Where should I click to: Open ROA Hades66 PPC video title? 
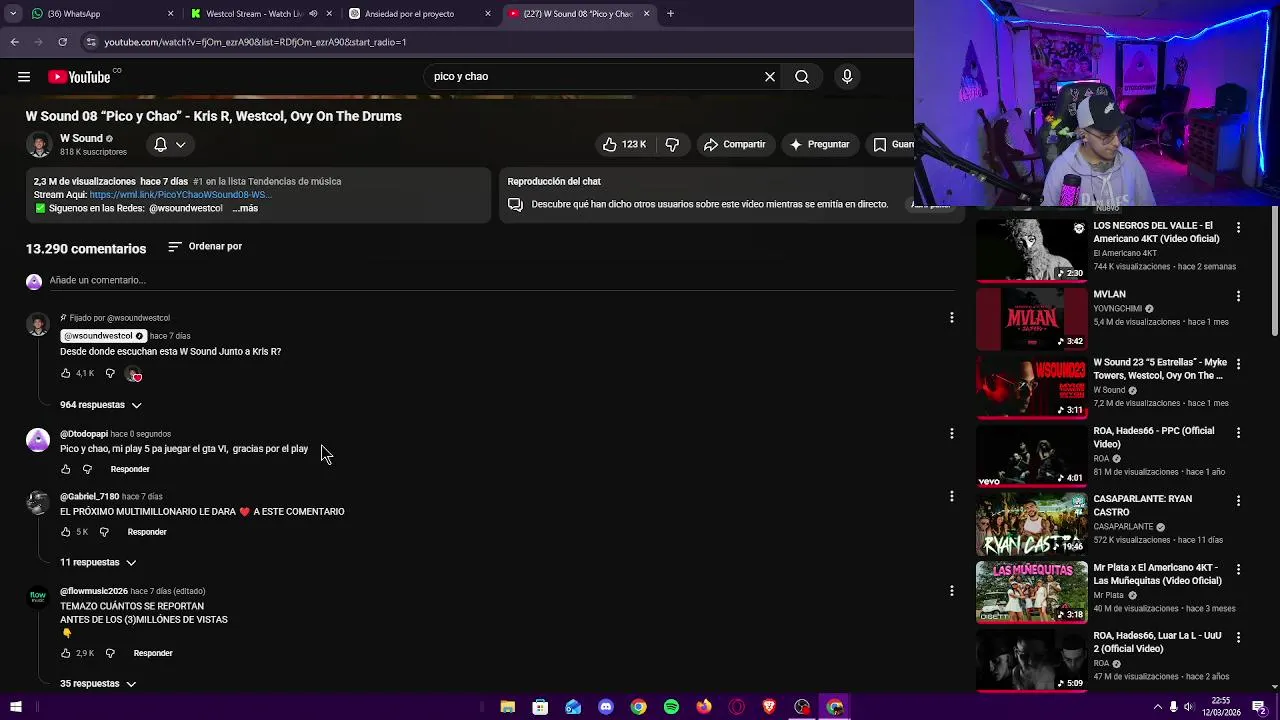pos(1153,437)
